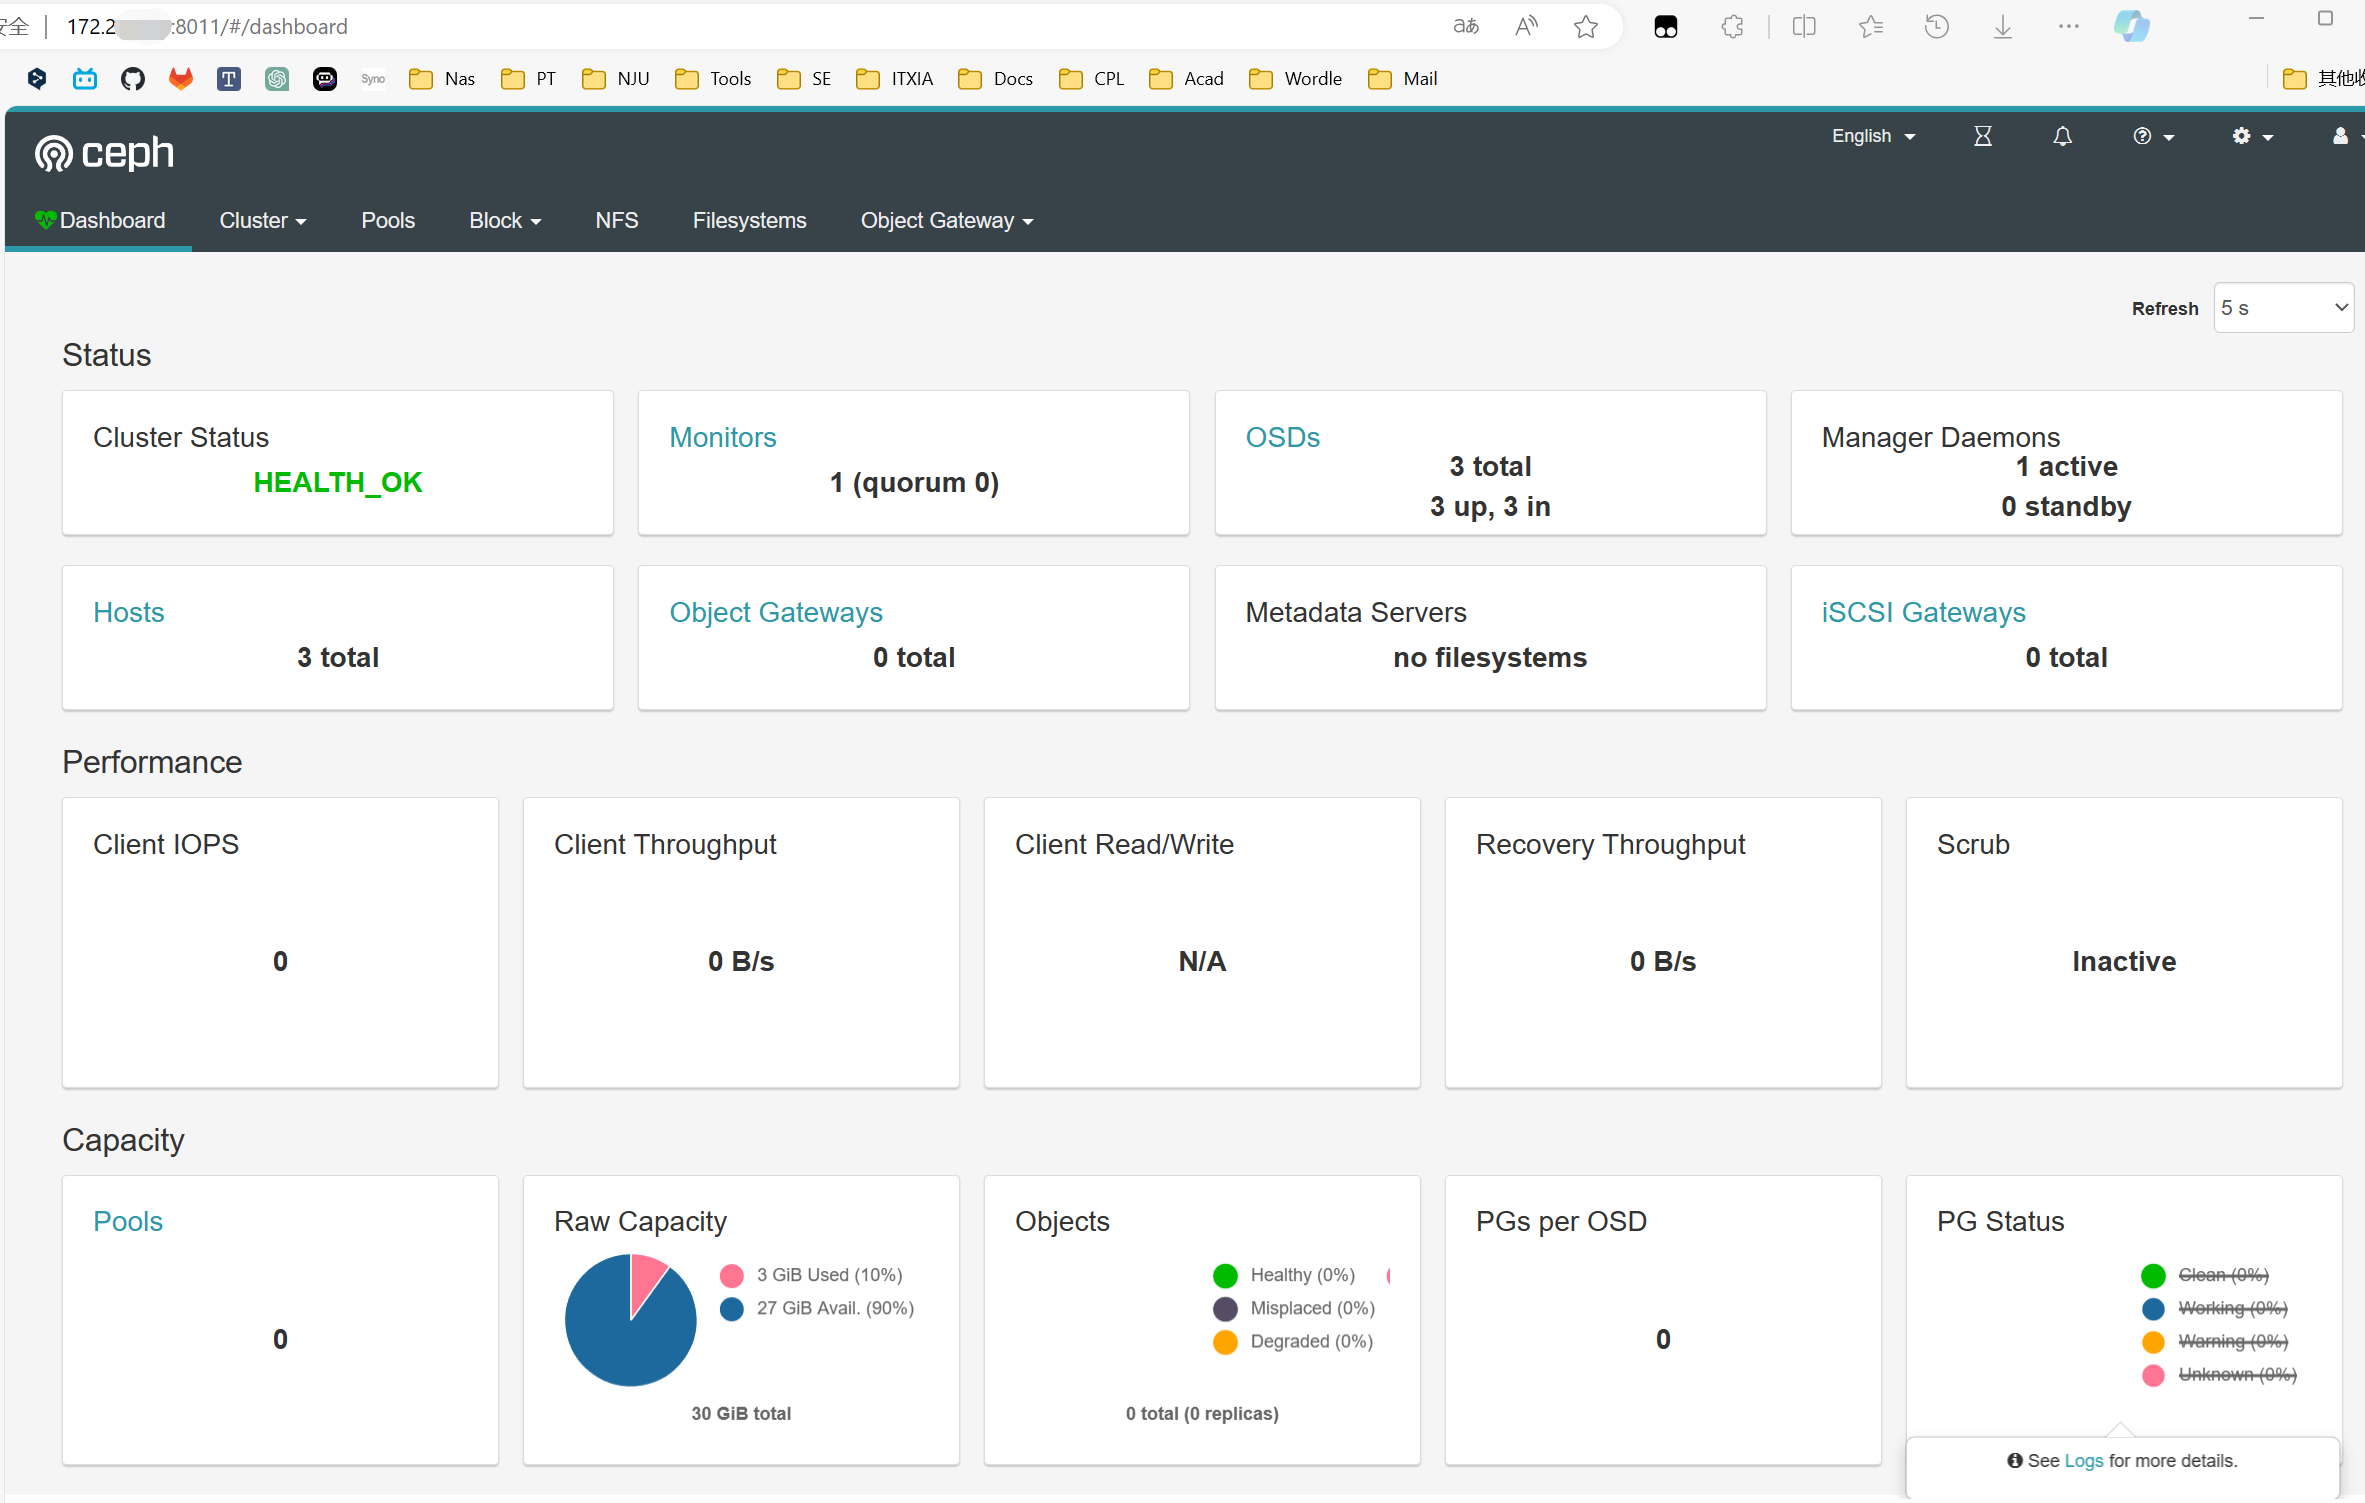
Task: Open the background tasks hourglass icon
Action: [x=1984, y=136]
